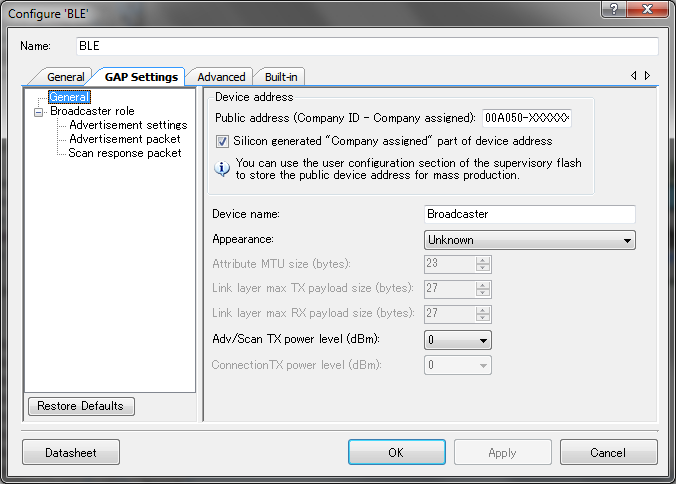Close the Configure 'BLE' dialog
Image resolution: width=676 pixels, height=484 pixels.
pyautogui.click(x=647, y=8)
